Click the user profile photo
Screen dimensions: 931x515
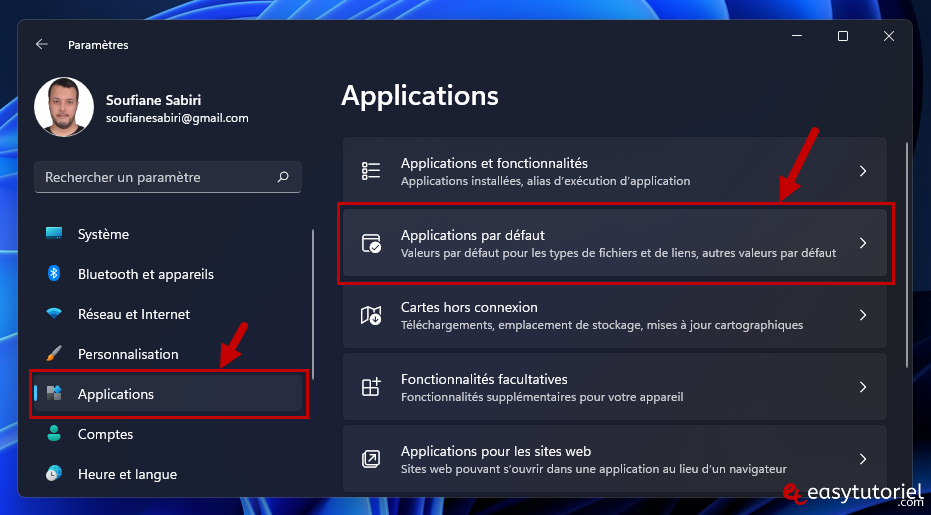pos(64,107)
